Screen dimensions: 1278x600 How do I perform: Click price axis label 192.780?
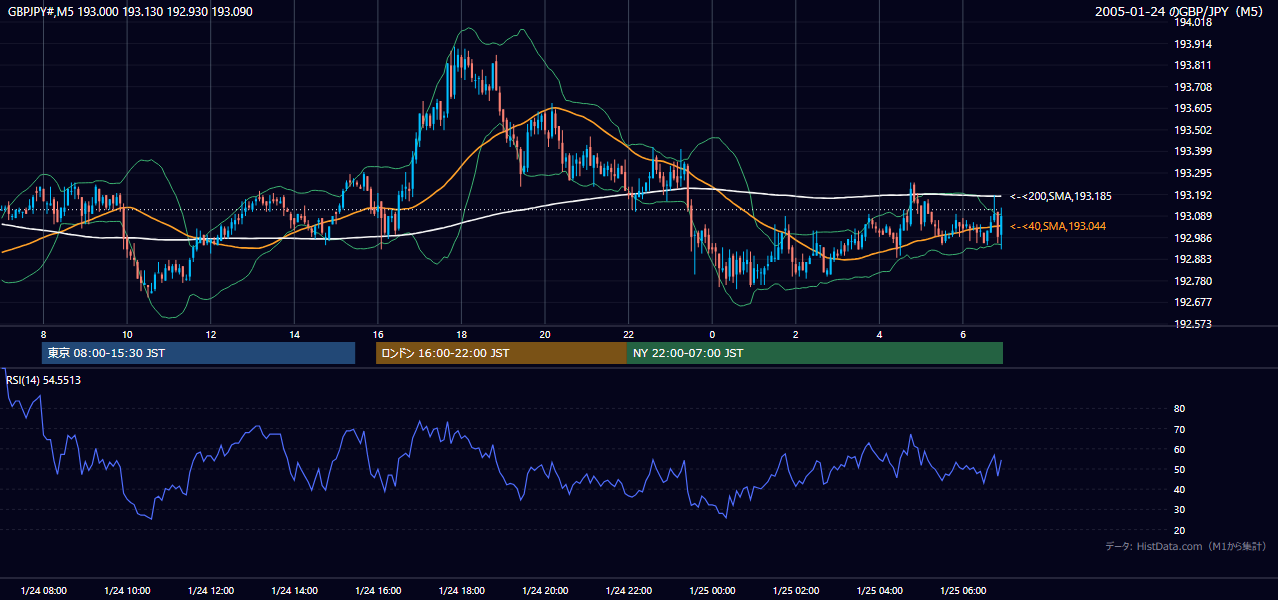click(1192, 282)
